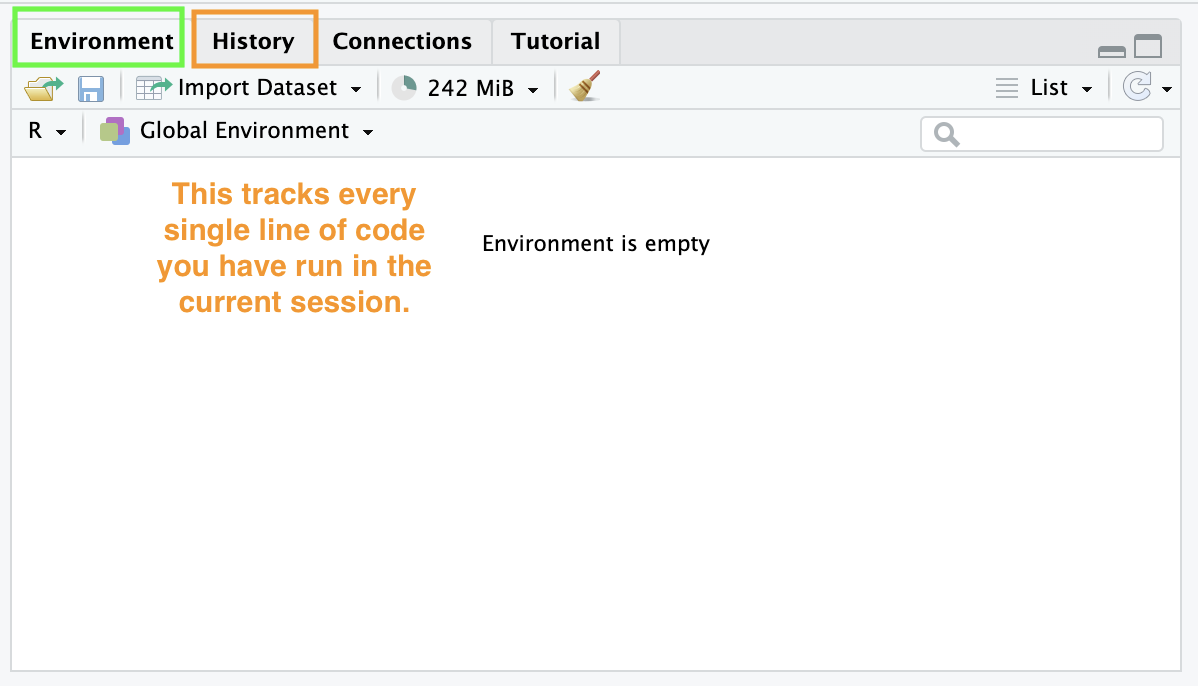Viewport: 1198px width, 686px height.
Task: Open the Import Dataset dropdown arrow
Action: (x=356, y=89)
